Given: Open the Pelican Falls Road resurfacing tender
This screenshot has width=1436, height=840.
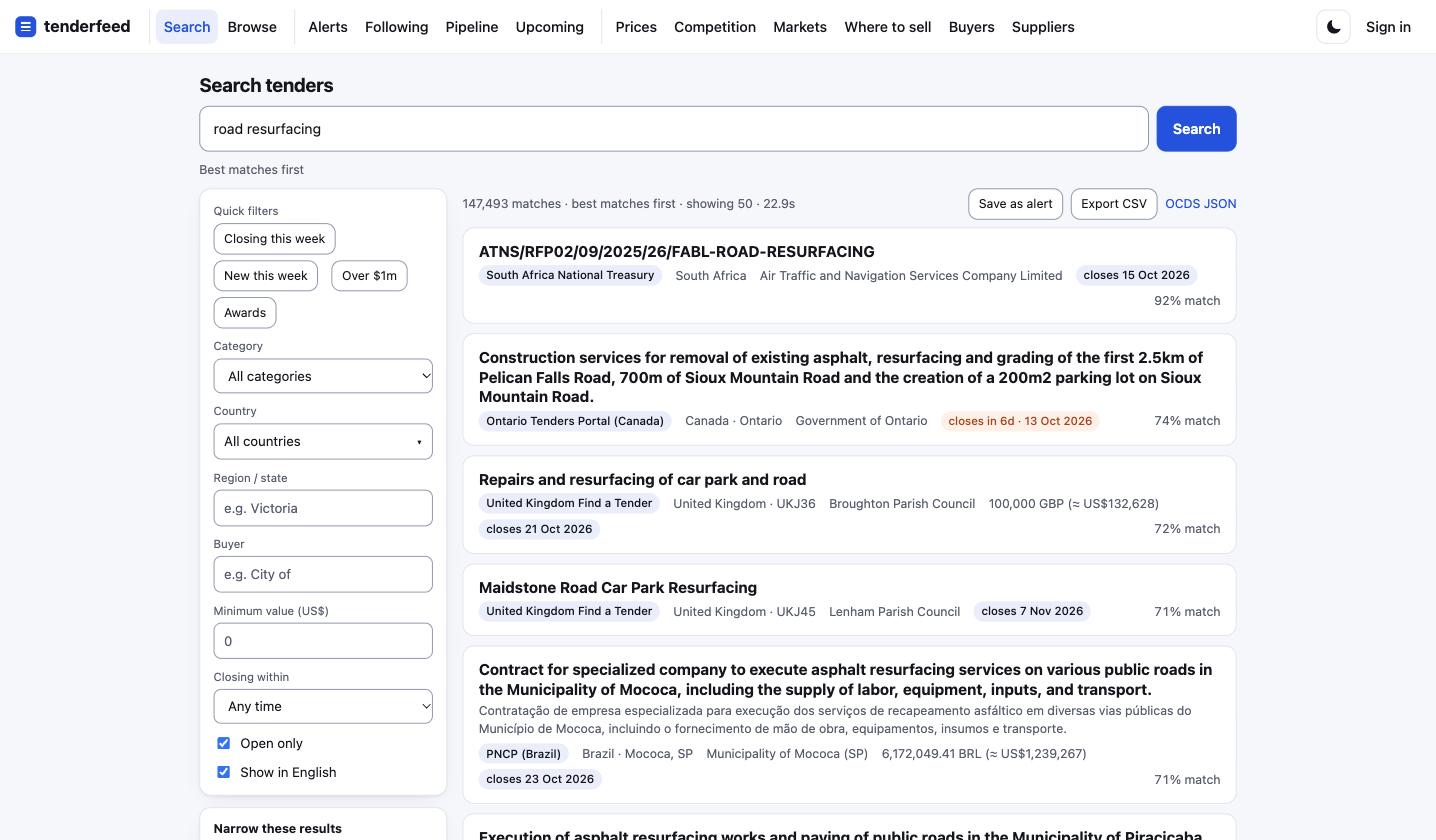Looking at the screenshot, I should pos(841,377).
